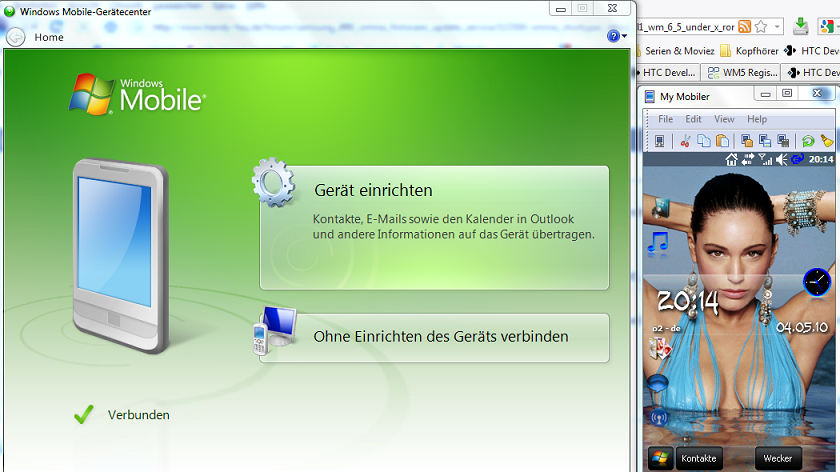
Task: Tap the blue speech bubble messages icon
Action: click(x=657, y=384)
